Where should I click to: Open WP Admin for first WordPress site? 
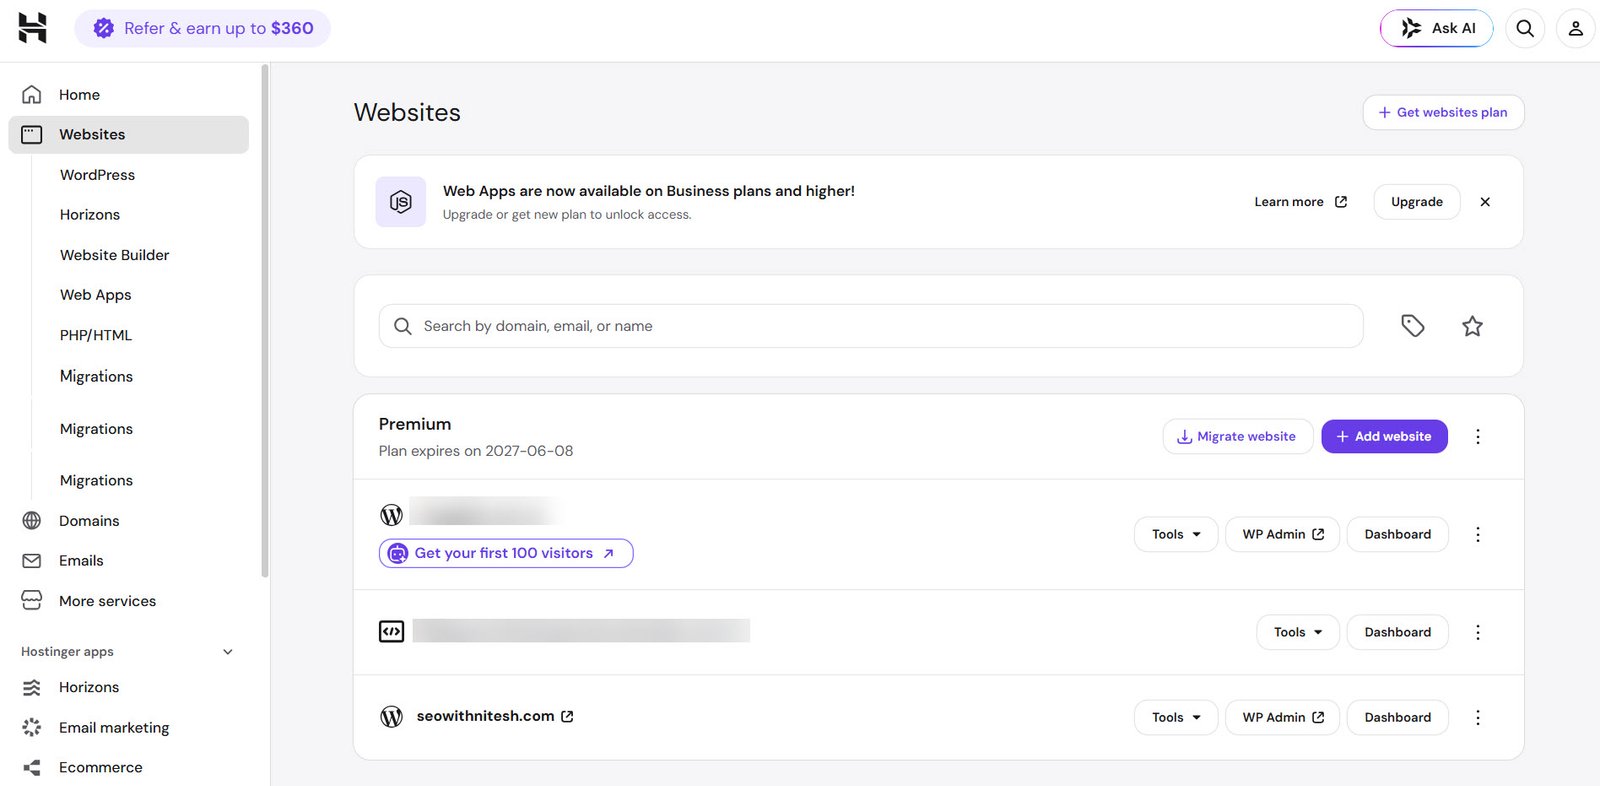[1283, 534]
